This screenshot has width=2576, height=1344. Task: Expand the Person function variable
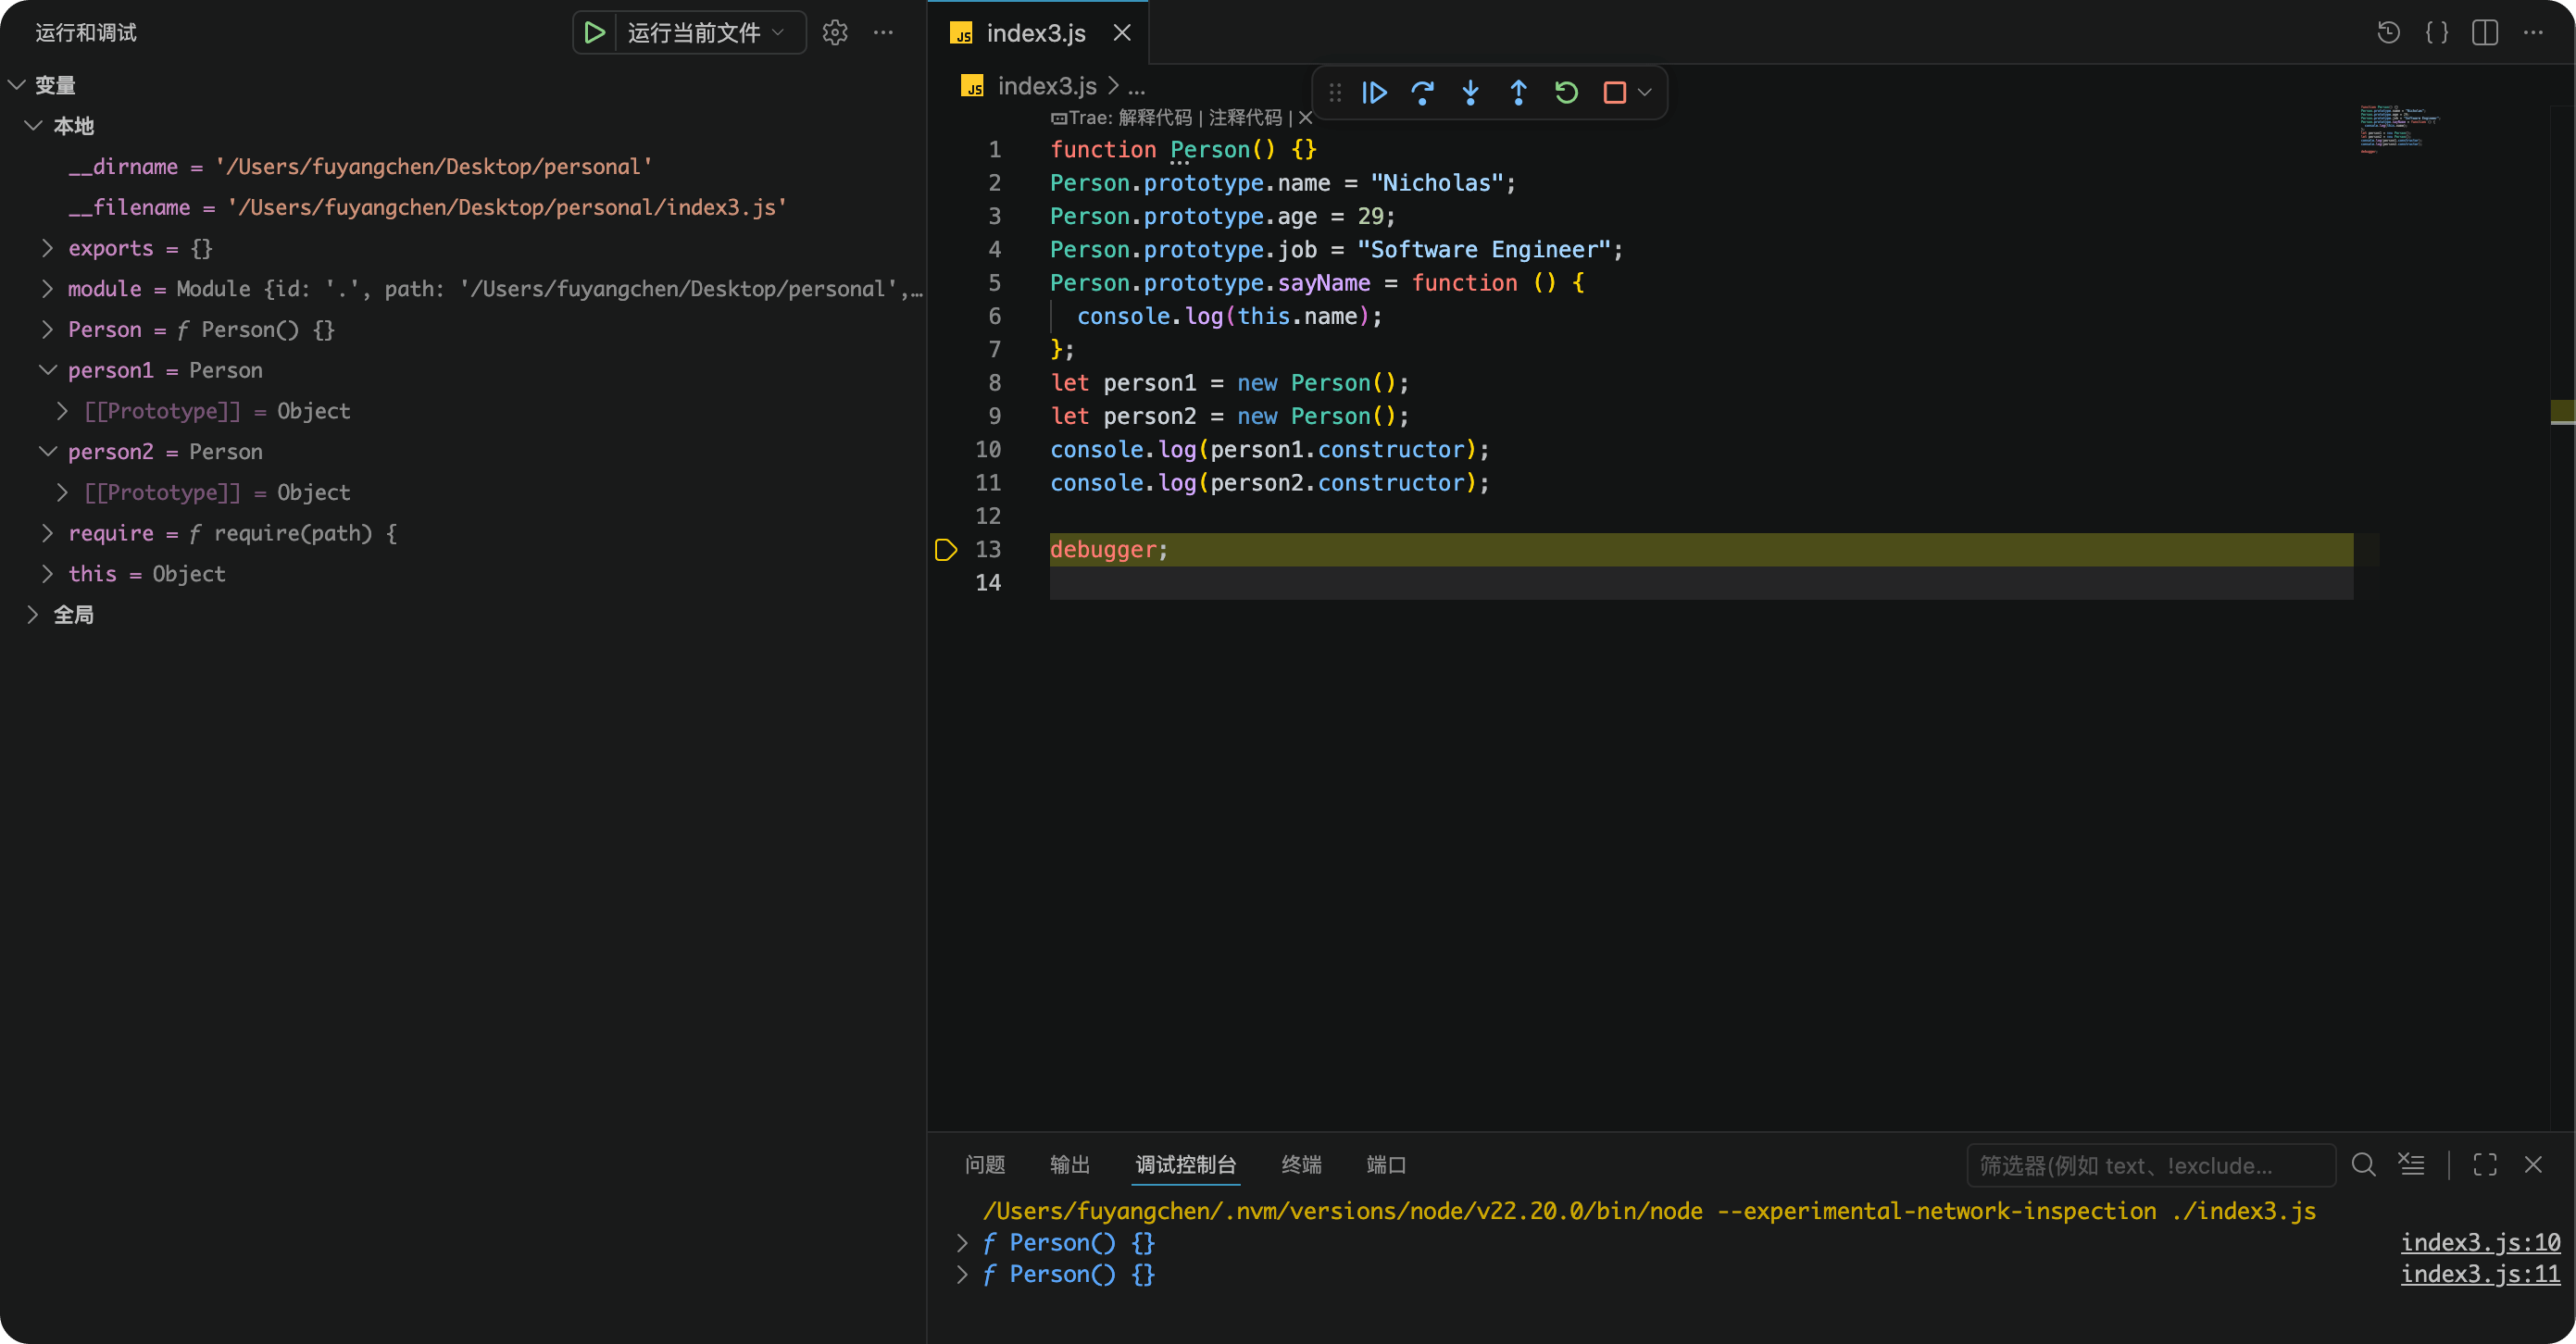coord(47,330)
